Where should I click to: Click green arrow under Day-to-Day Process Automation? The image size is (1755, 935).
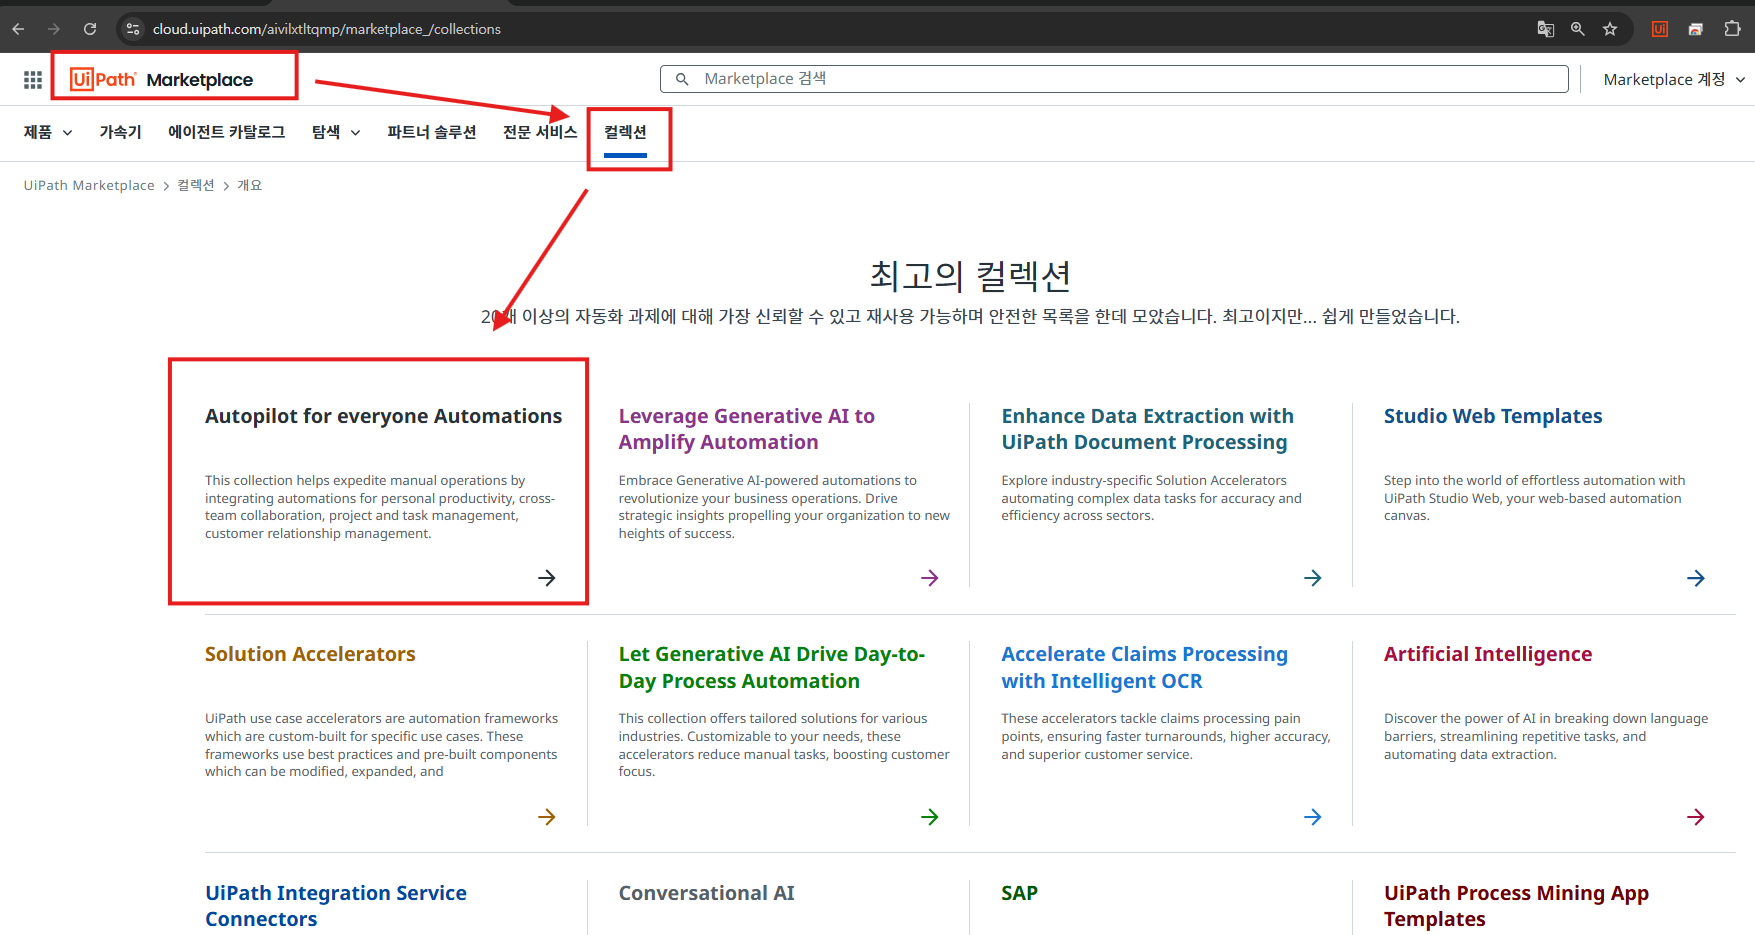pos(930,817)
